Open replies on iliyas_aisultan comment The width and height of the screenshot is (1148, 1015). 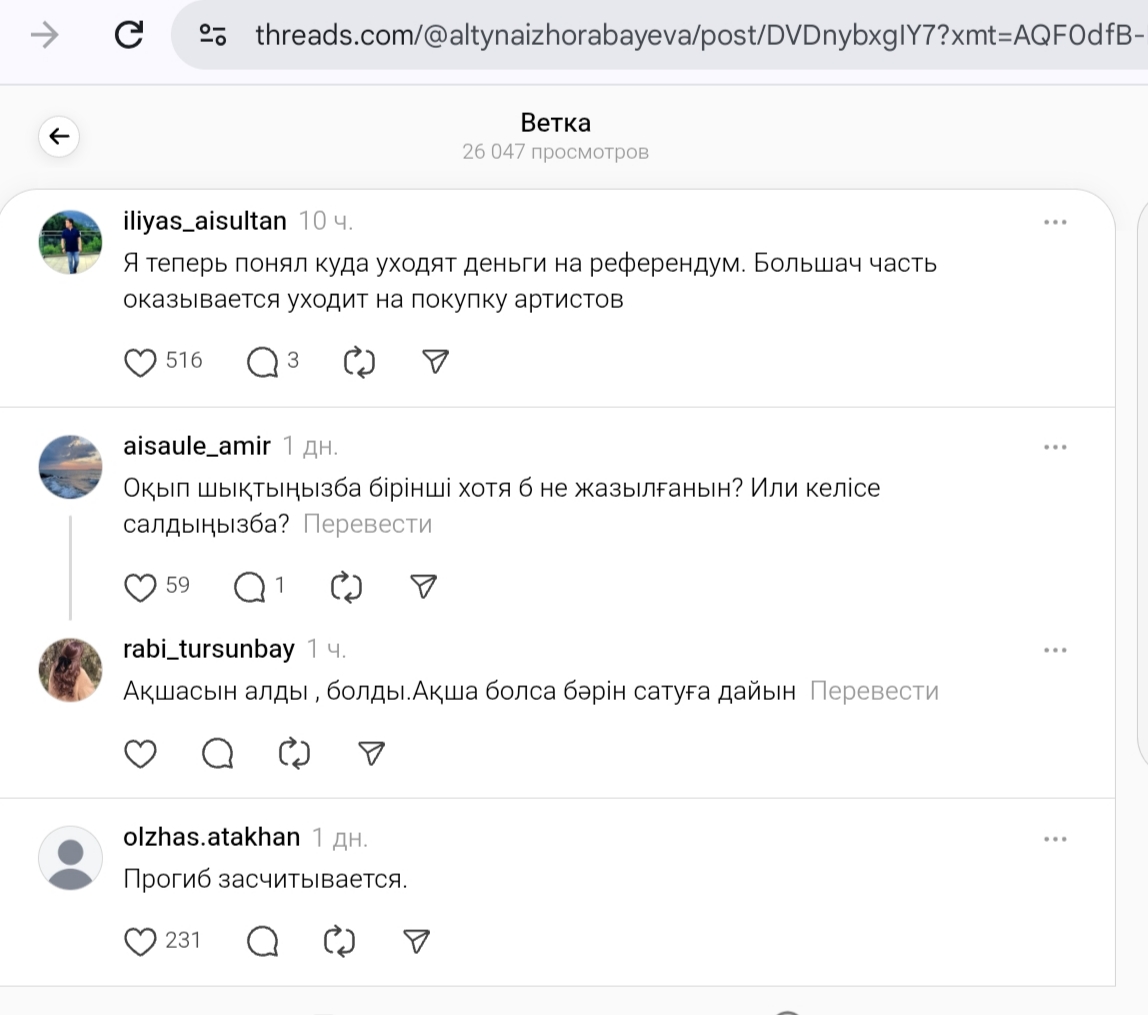click(x=263, y=362)
